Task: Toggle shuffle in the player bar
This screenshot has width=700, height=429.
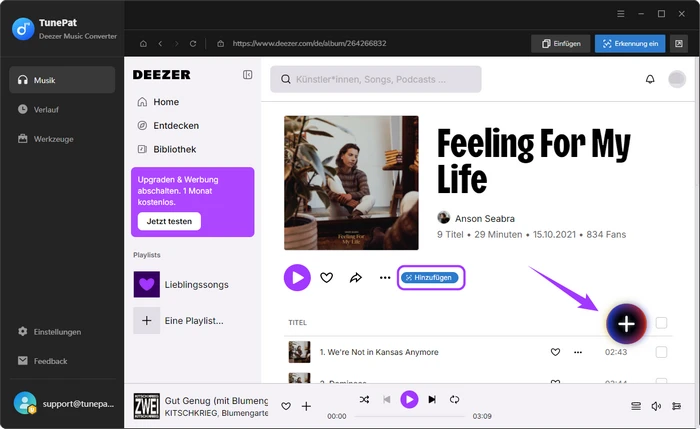Action: tap(364, 400)
